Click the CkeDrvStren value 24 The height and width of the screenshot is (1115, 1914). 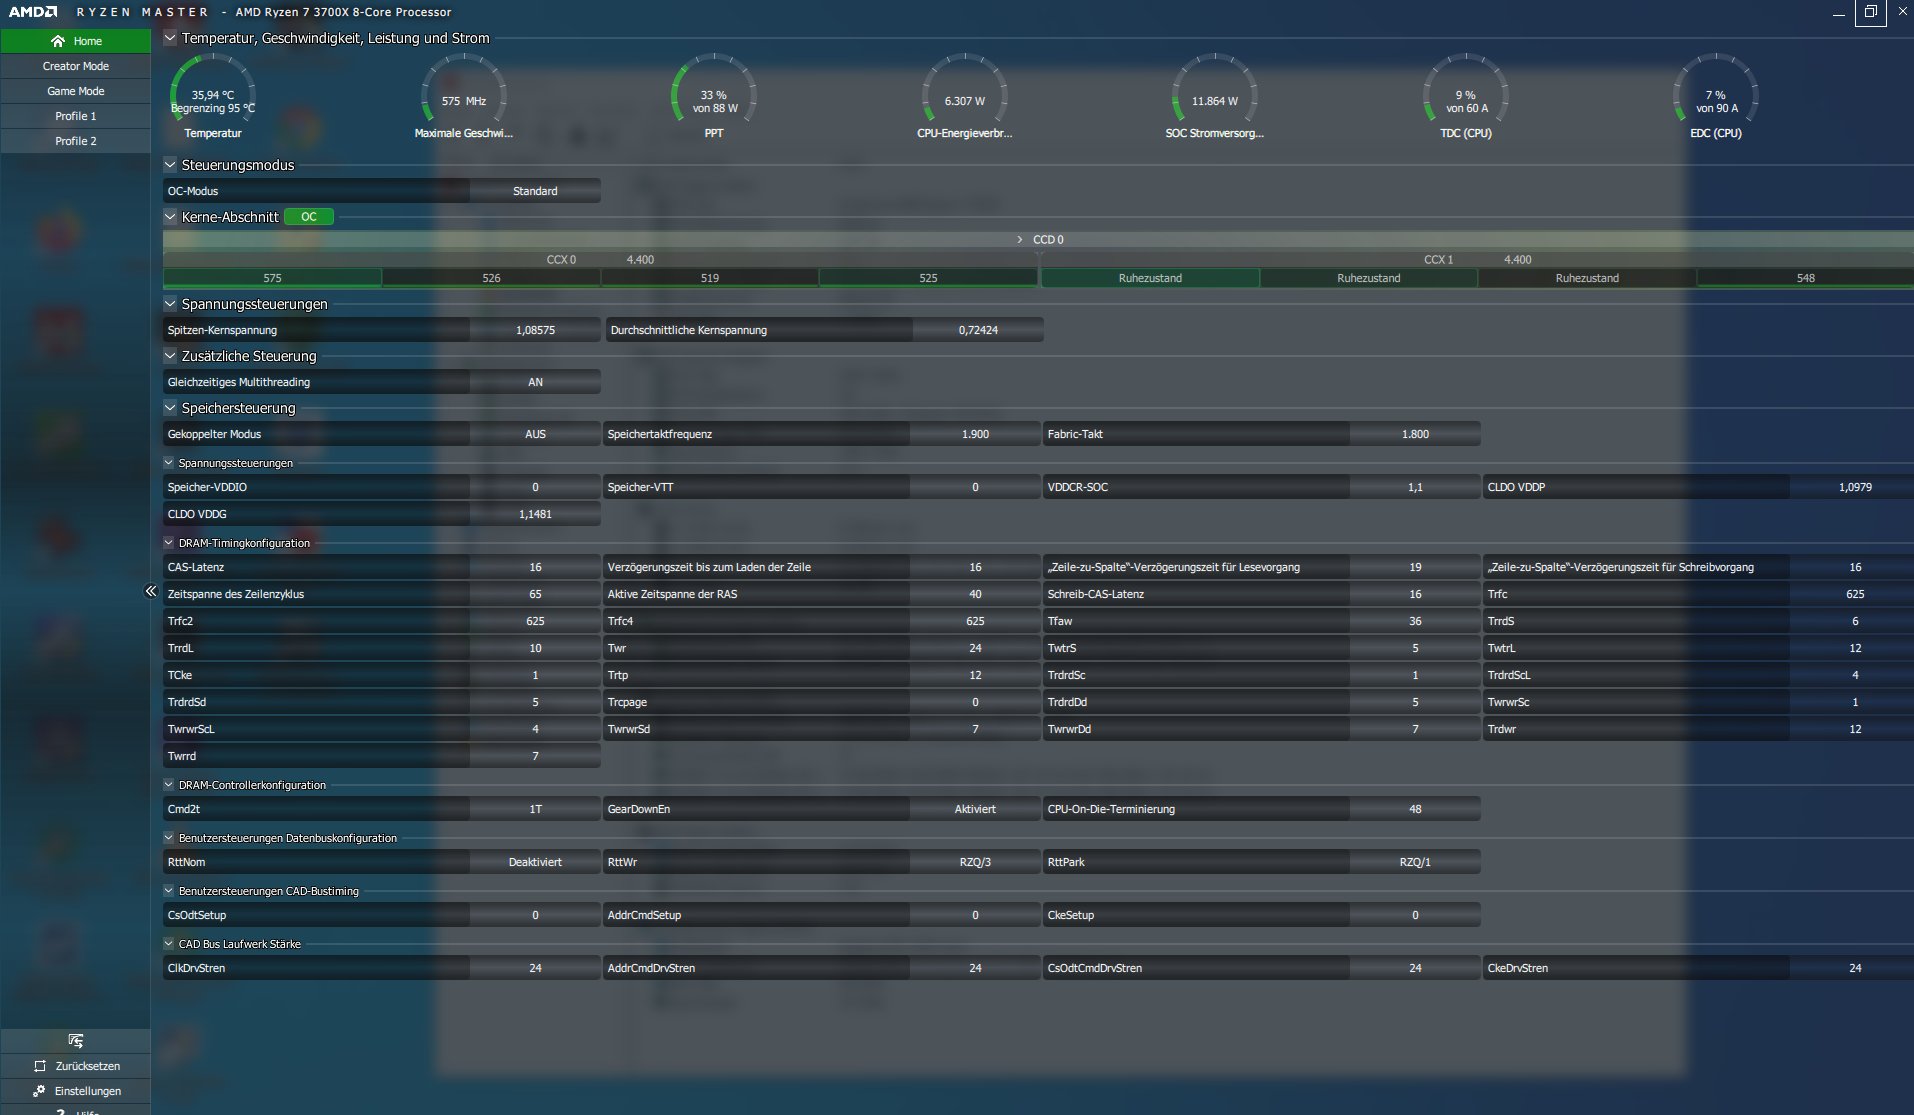[x=1852, y=968]
